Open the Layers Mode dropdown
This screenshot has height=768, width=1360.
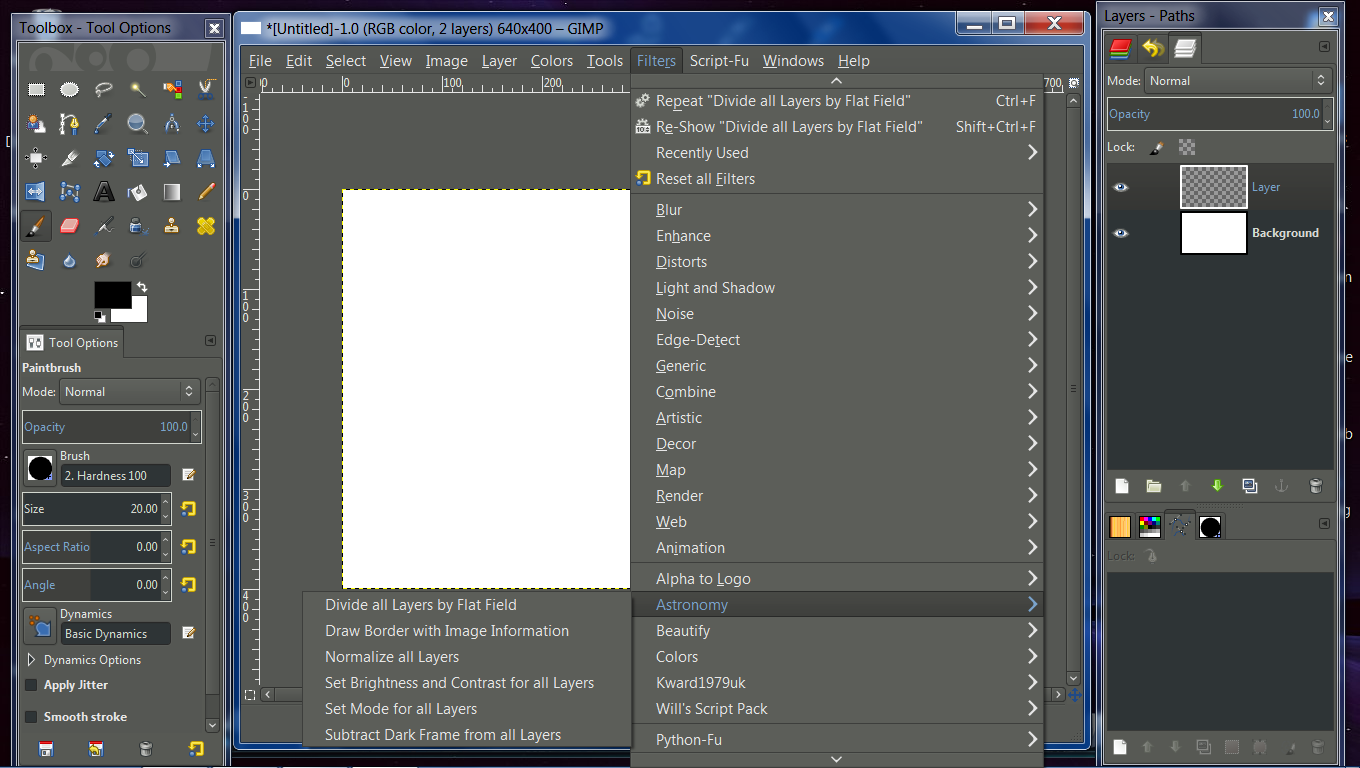point(1239,81)
